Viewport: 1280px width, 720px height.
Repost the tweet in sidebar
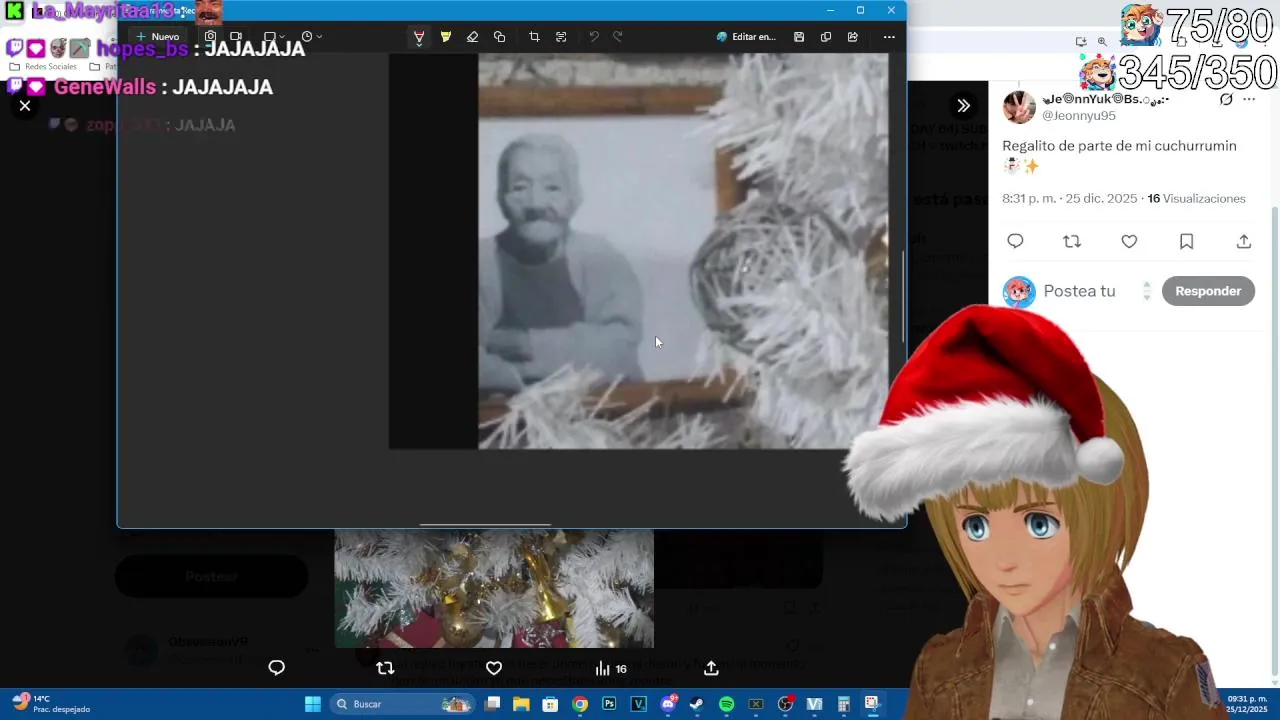[1072, 241]
